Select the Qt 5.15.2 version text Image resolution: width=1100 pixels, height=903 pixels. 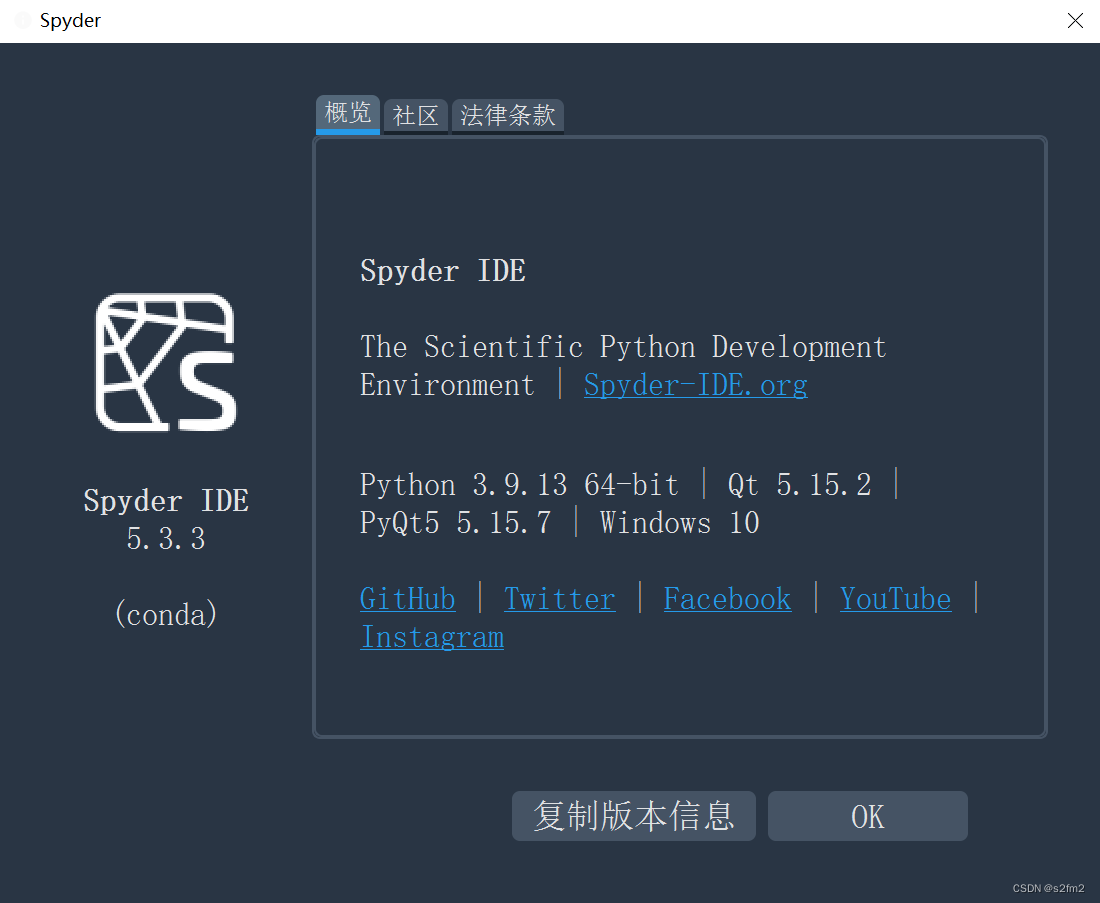click(800, 485)
